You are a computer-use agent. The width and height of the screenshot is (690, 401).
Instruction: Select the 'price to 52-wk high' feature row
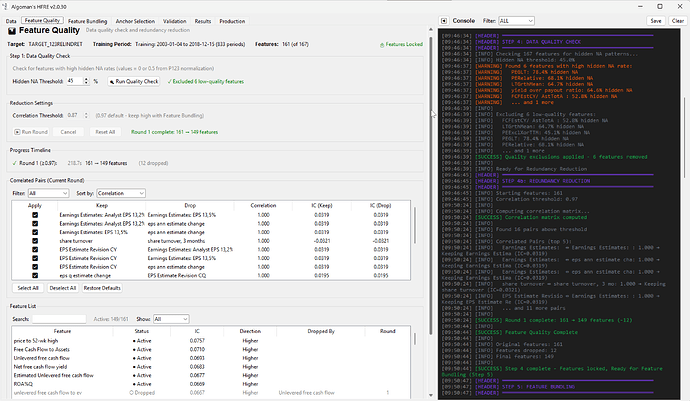pos(211,341)
